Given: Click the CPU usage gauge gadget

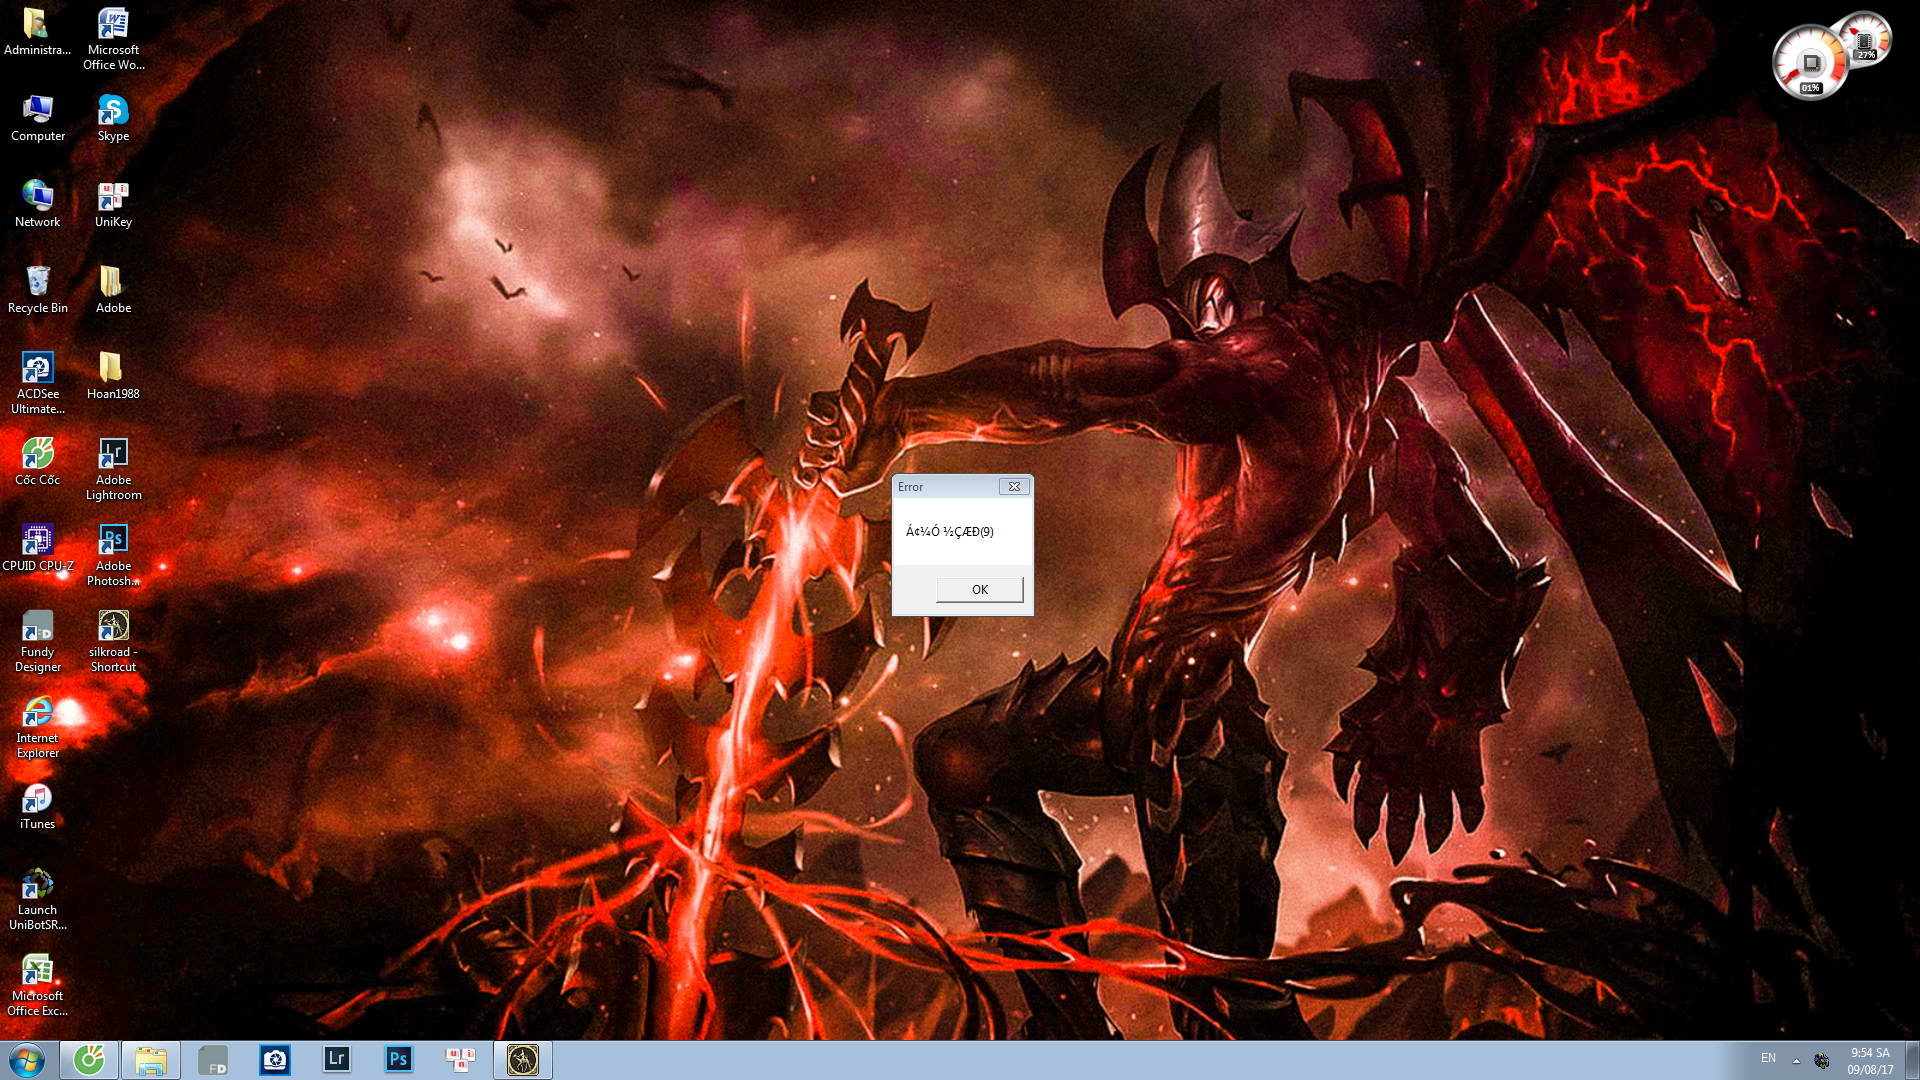Looking at the screenshot, I should click(1811, 63).
